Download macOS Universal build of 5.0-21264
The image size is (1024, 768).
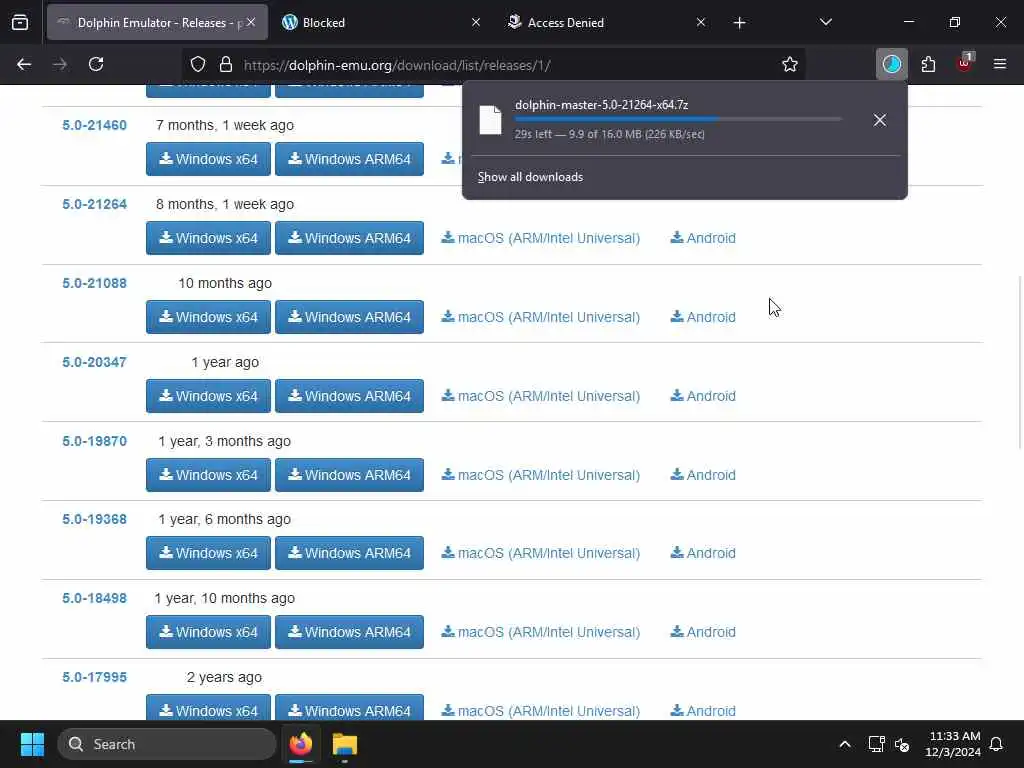[541, 238]
